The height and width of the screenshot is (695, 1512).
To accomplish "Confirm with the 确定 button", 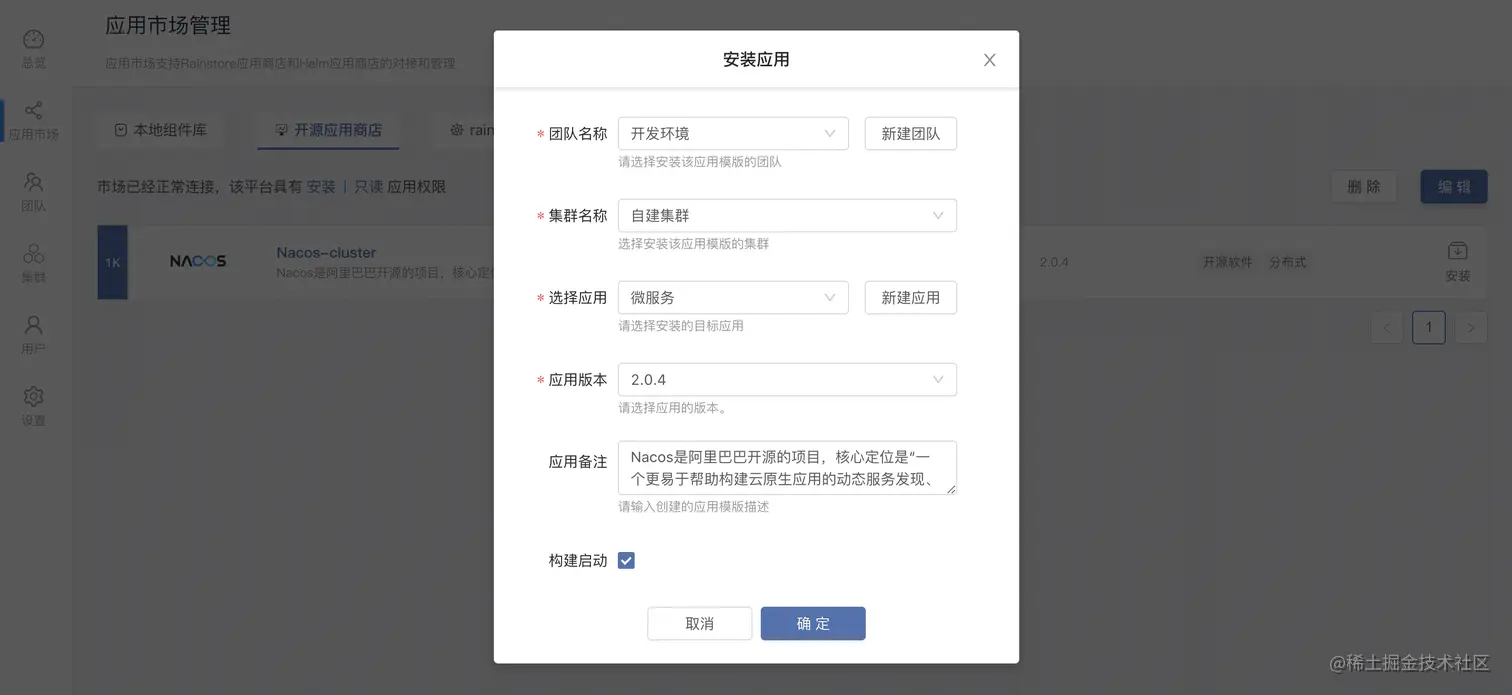I will 813,624.
